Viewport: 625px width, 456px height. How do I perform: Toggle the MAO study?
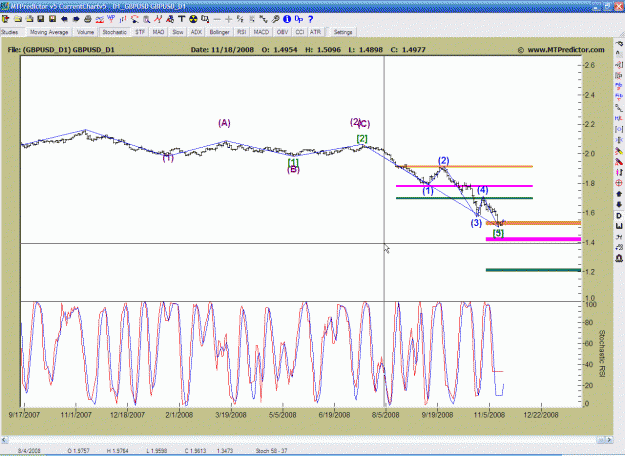point(158,32)
